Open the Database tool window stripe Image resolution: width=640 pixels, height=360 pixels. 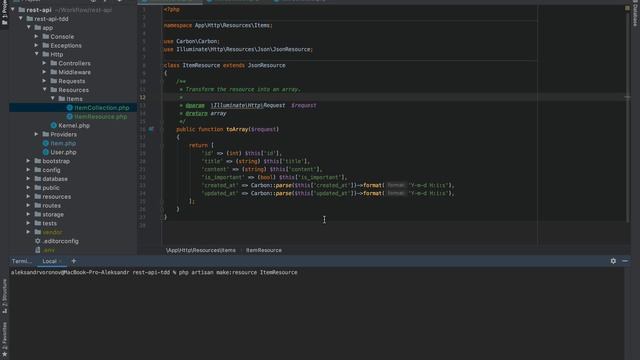pyautogui.click(x=635, y=13)
